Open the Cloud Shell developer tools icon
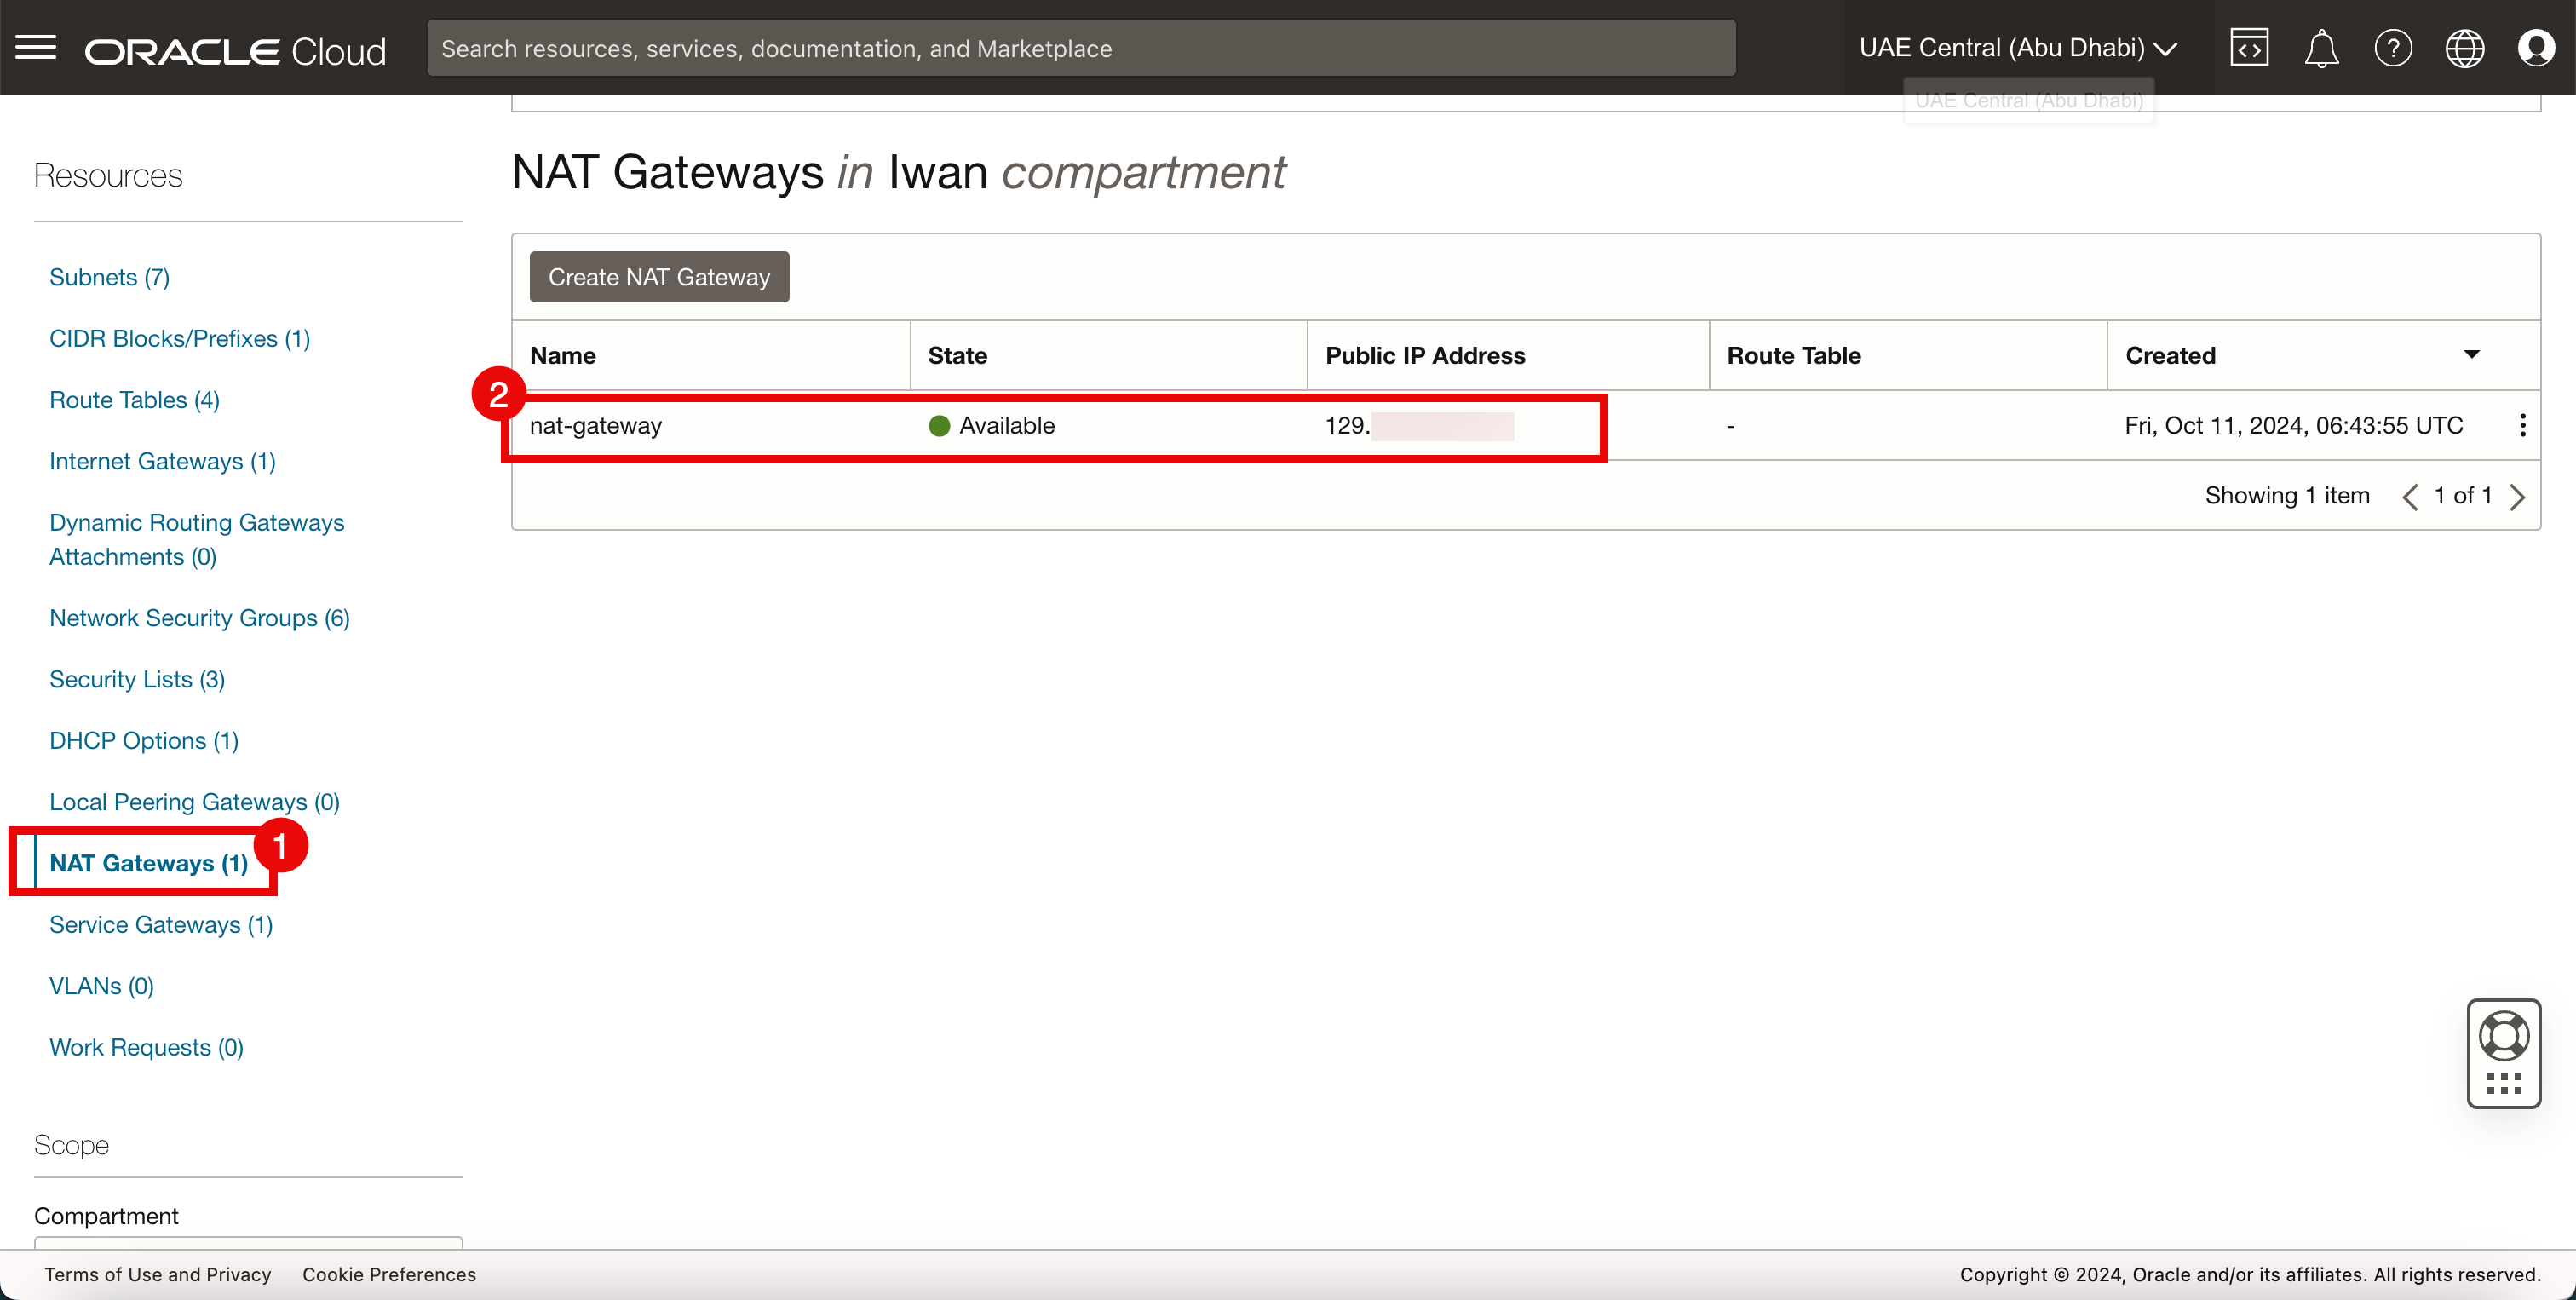The width and height of the screenshot is (2576, 1300). 2249,47
